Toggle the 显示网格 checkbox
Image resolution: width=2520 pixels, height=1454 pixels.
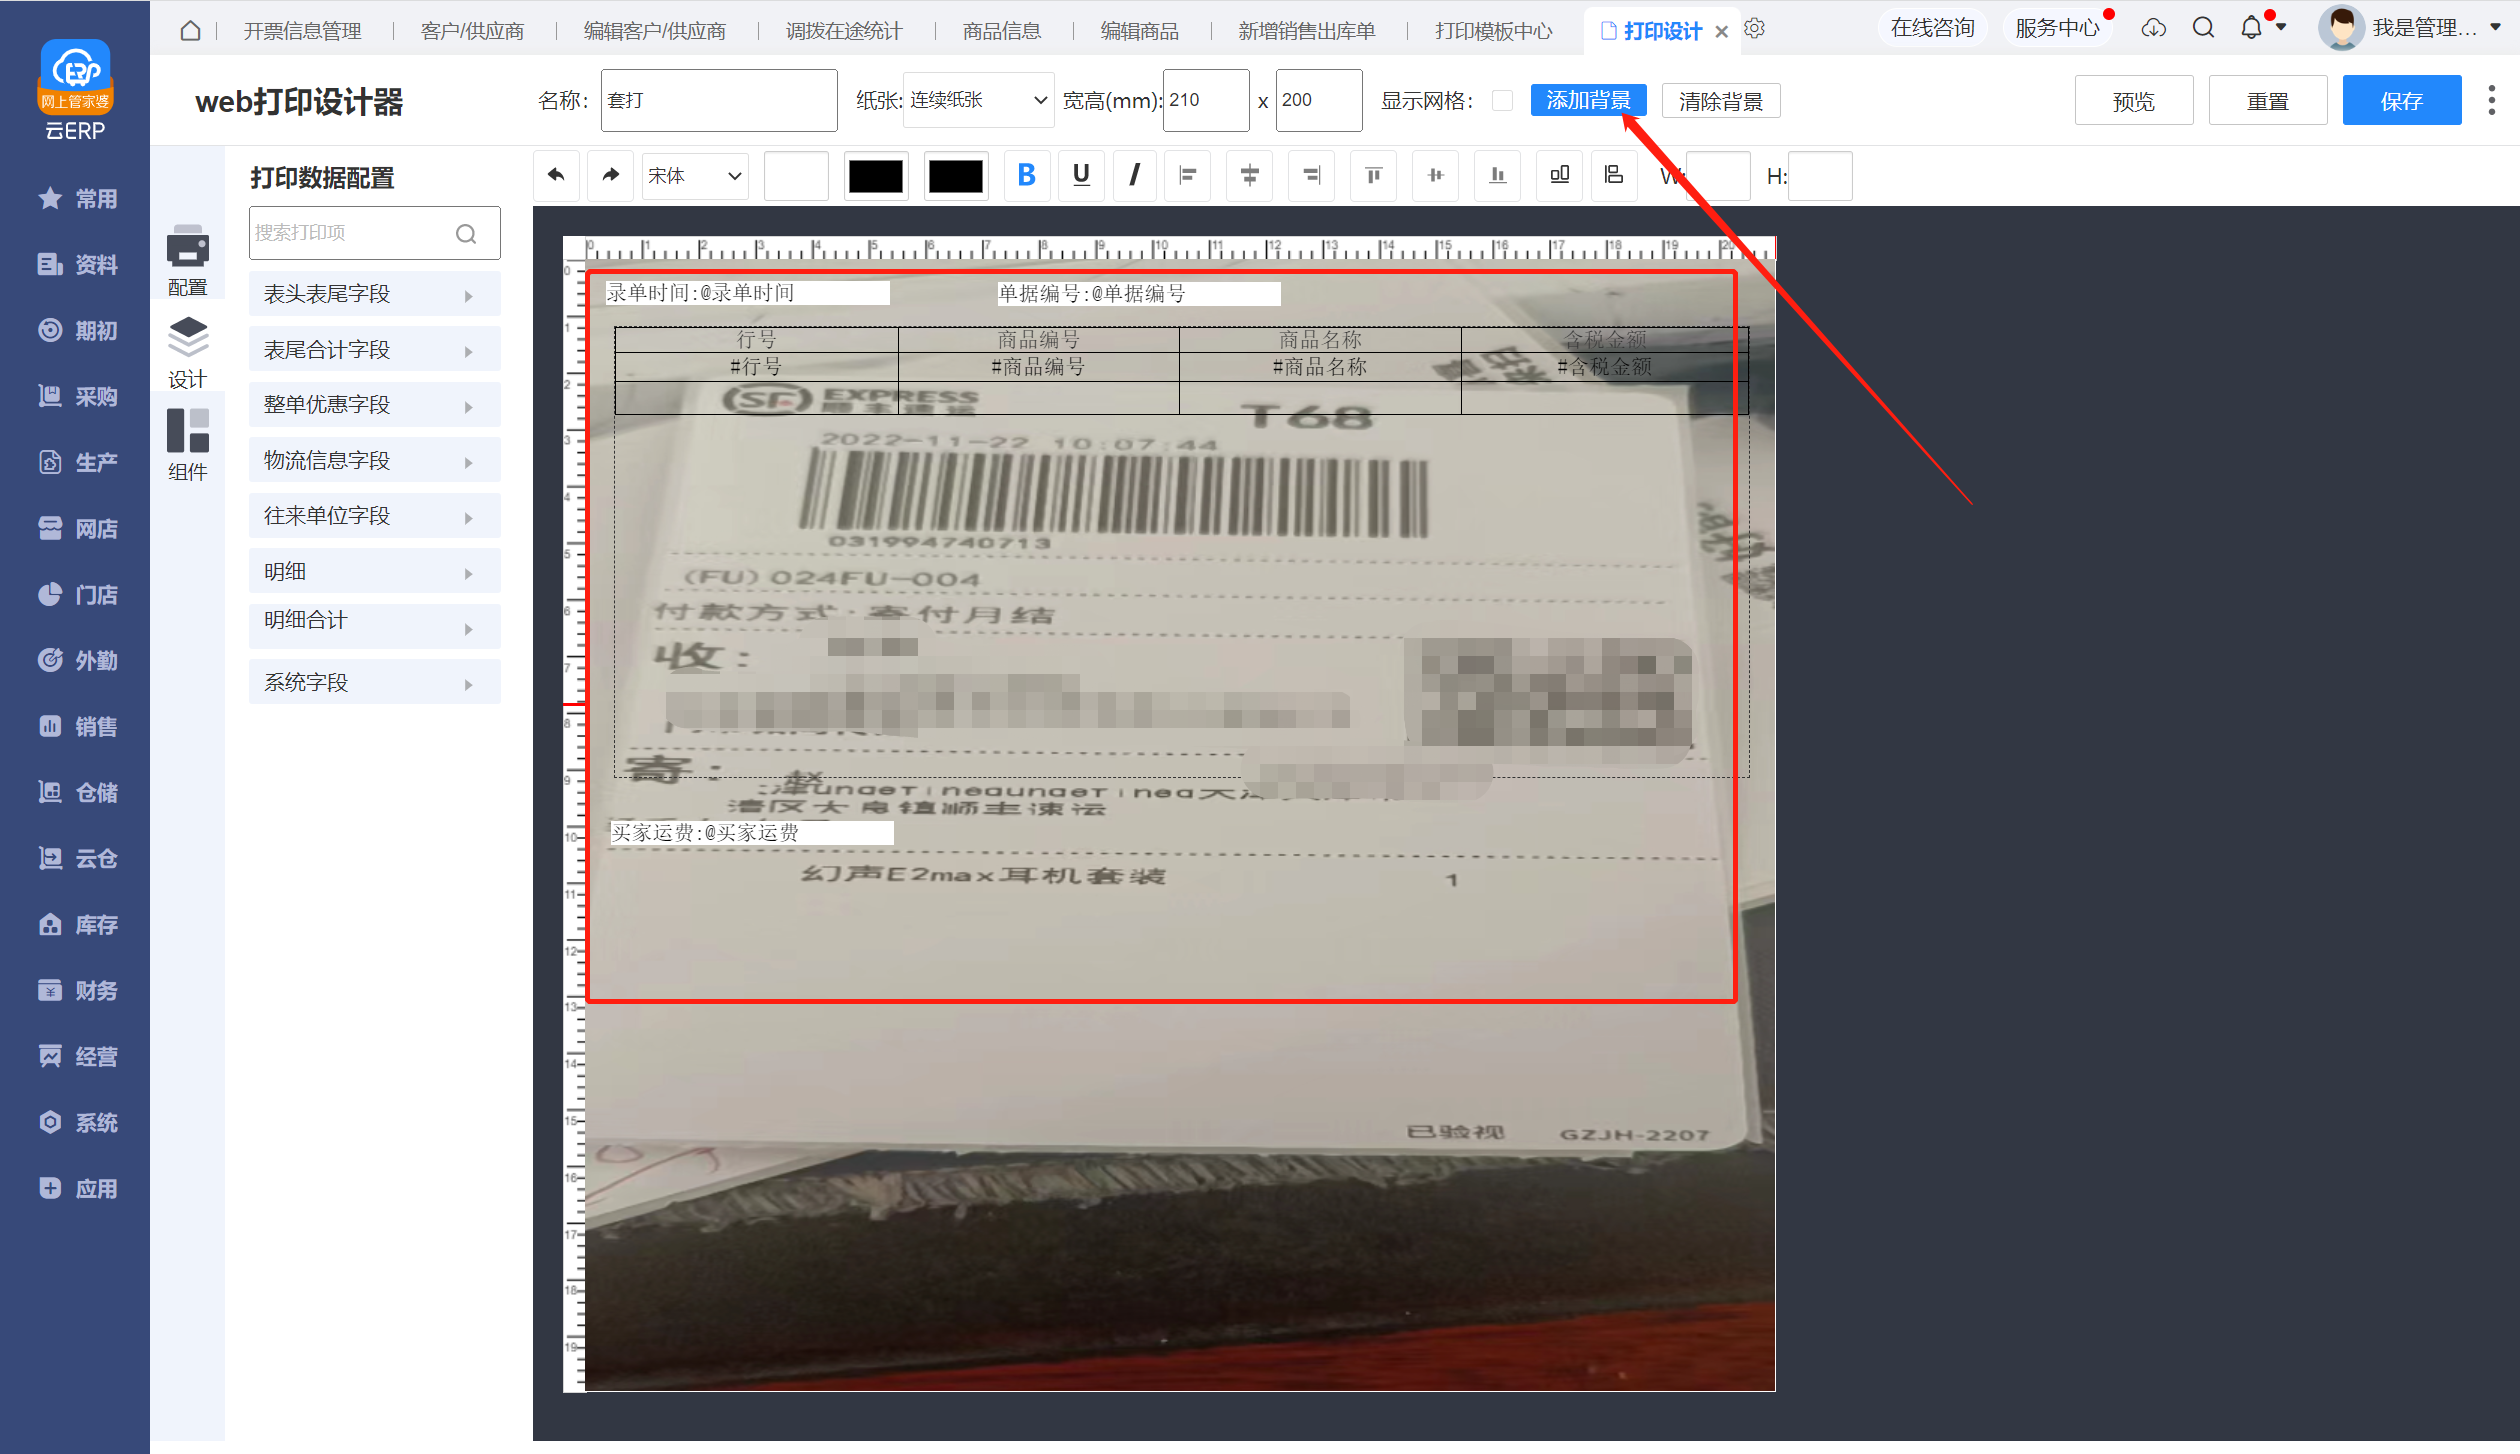click(x=1502, y=101)
